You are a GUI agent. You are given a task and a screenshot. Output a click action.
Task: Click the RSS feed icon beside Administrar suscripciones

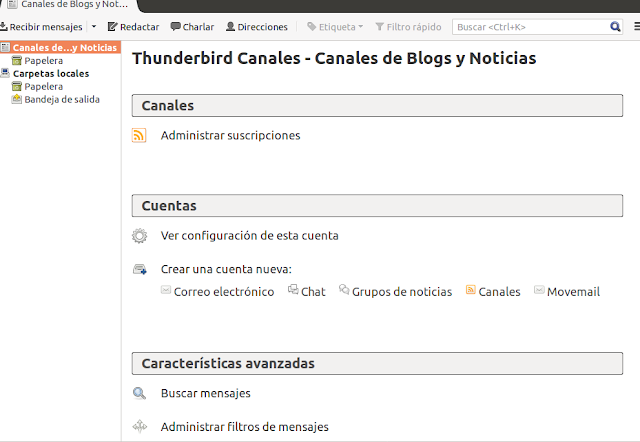tap(139, 135)
